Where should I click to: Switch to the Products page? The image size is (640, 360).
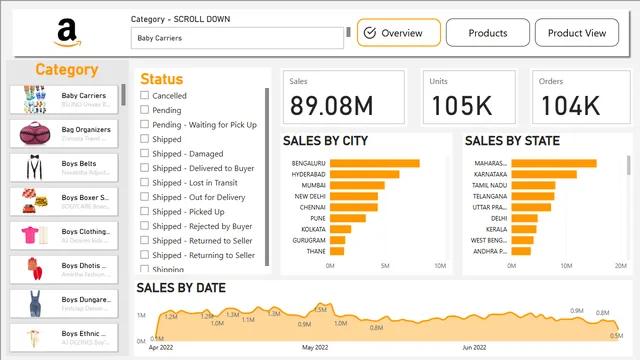[488, 33]
